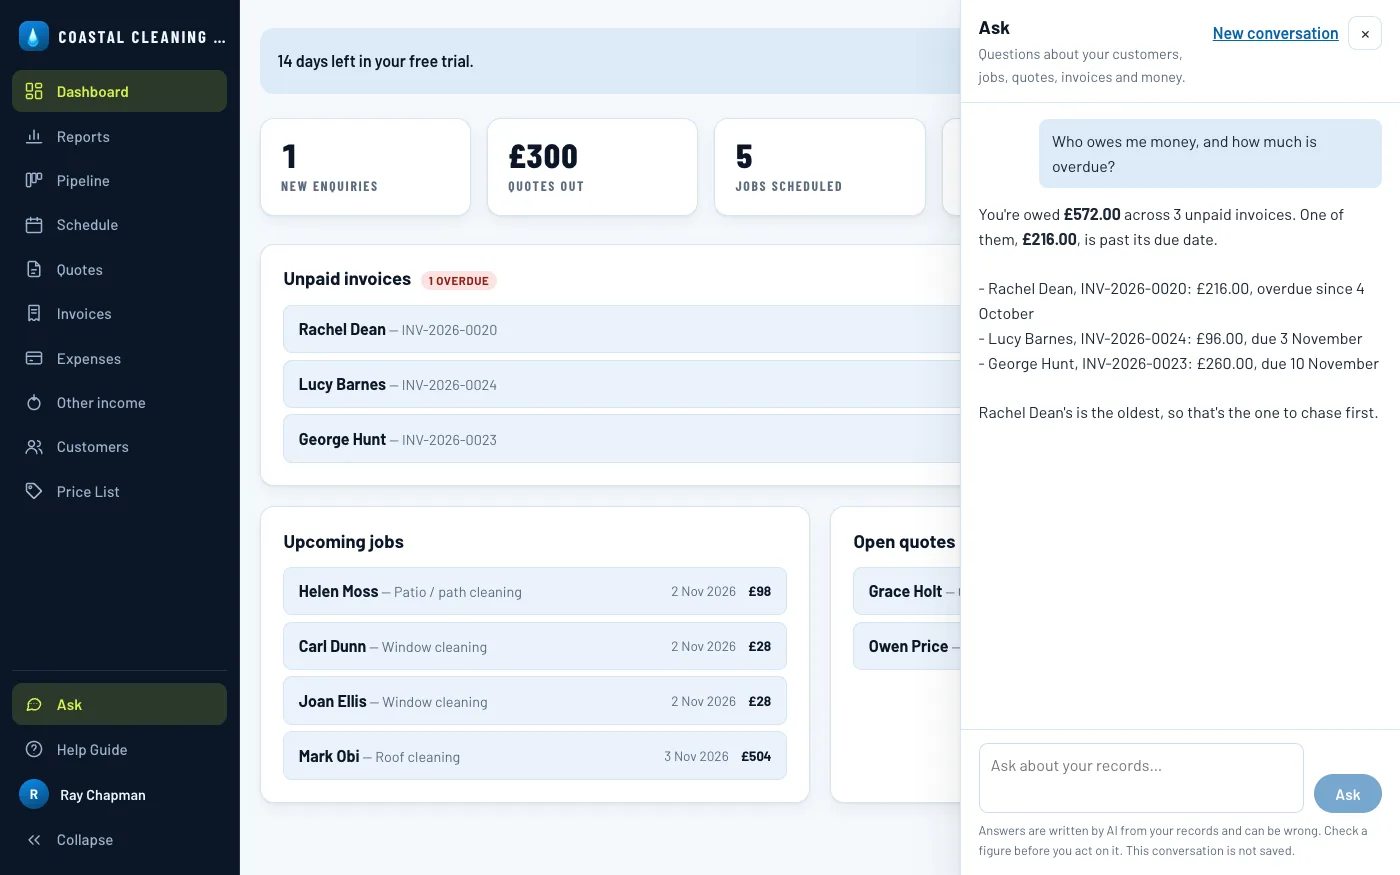Open Helen Moss patio cleaning job
This screenshot has width=1400, height=875.
tap(535, 591)
